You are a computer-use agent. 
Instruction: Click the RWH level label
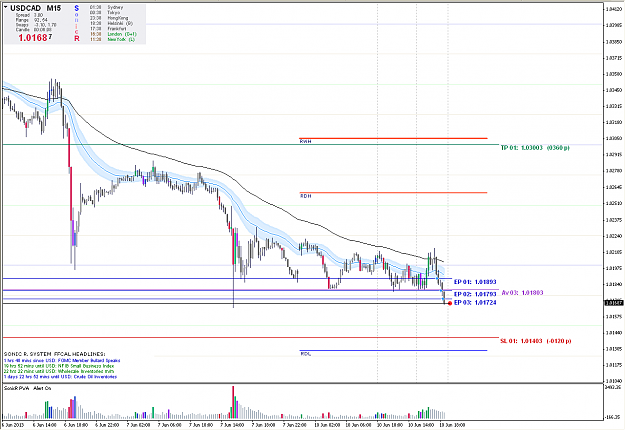coord(306,141)
